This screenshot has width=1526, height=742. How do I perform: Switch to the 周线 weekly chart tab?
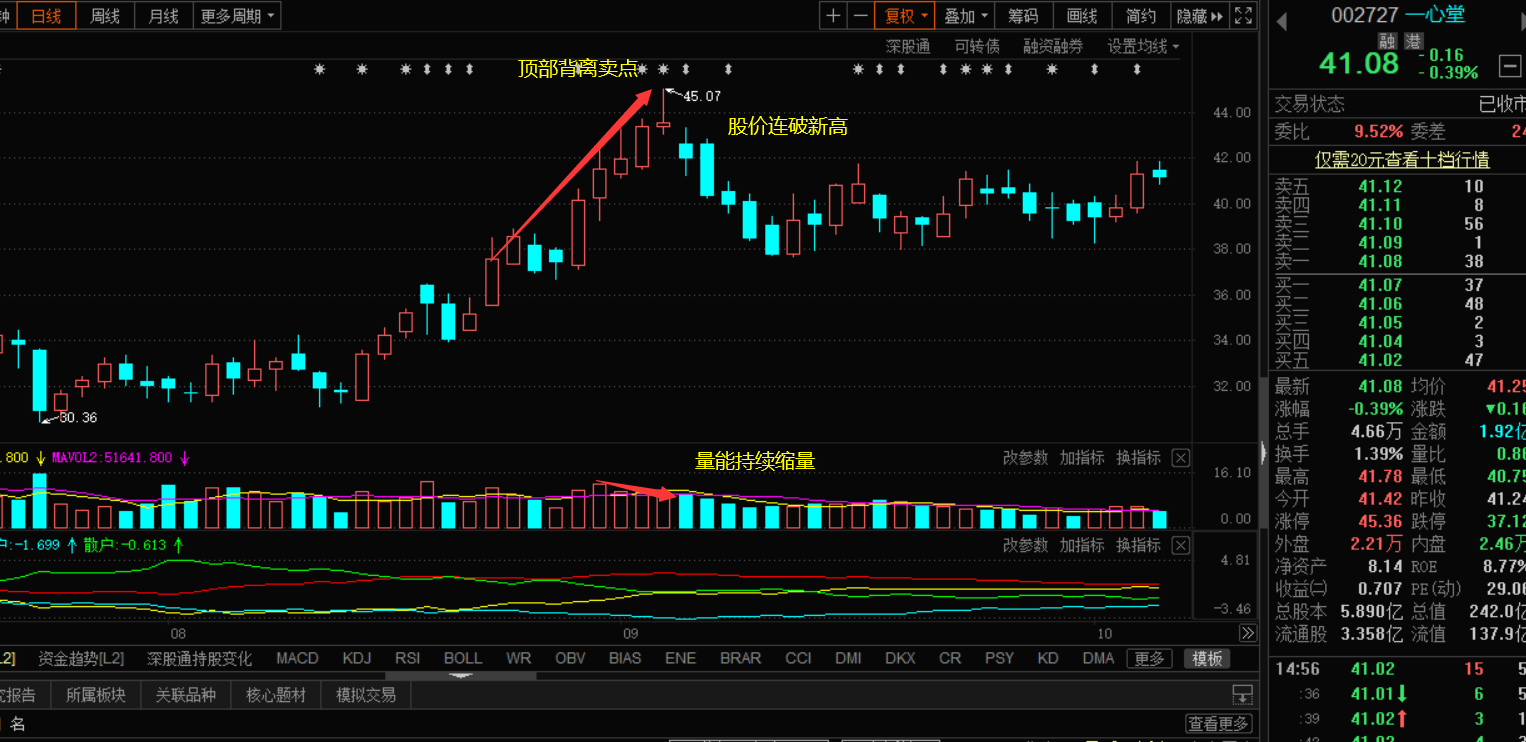[105, 16]
